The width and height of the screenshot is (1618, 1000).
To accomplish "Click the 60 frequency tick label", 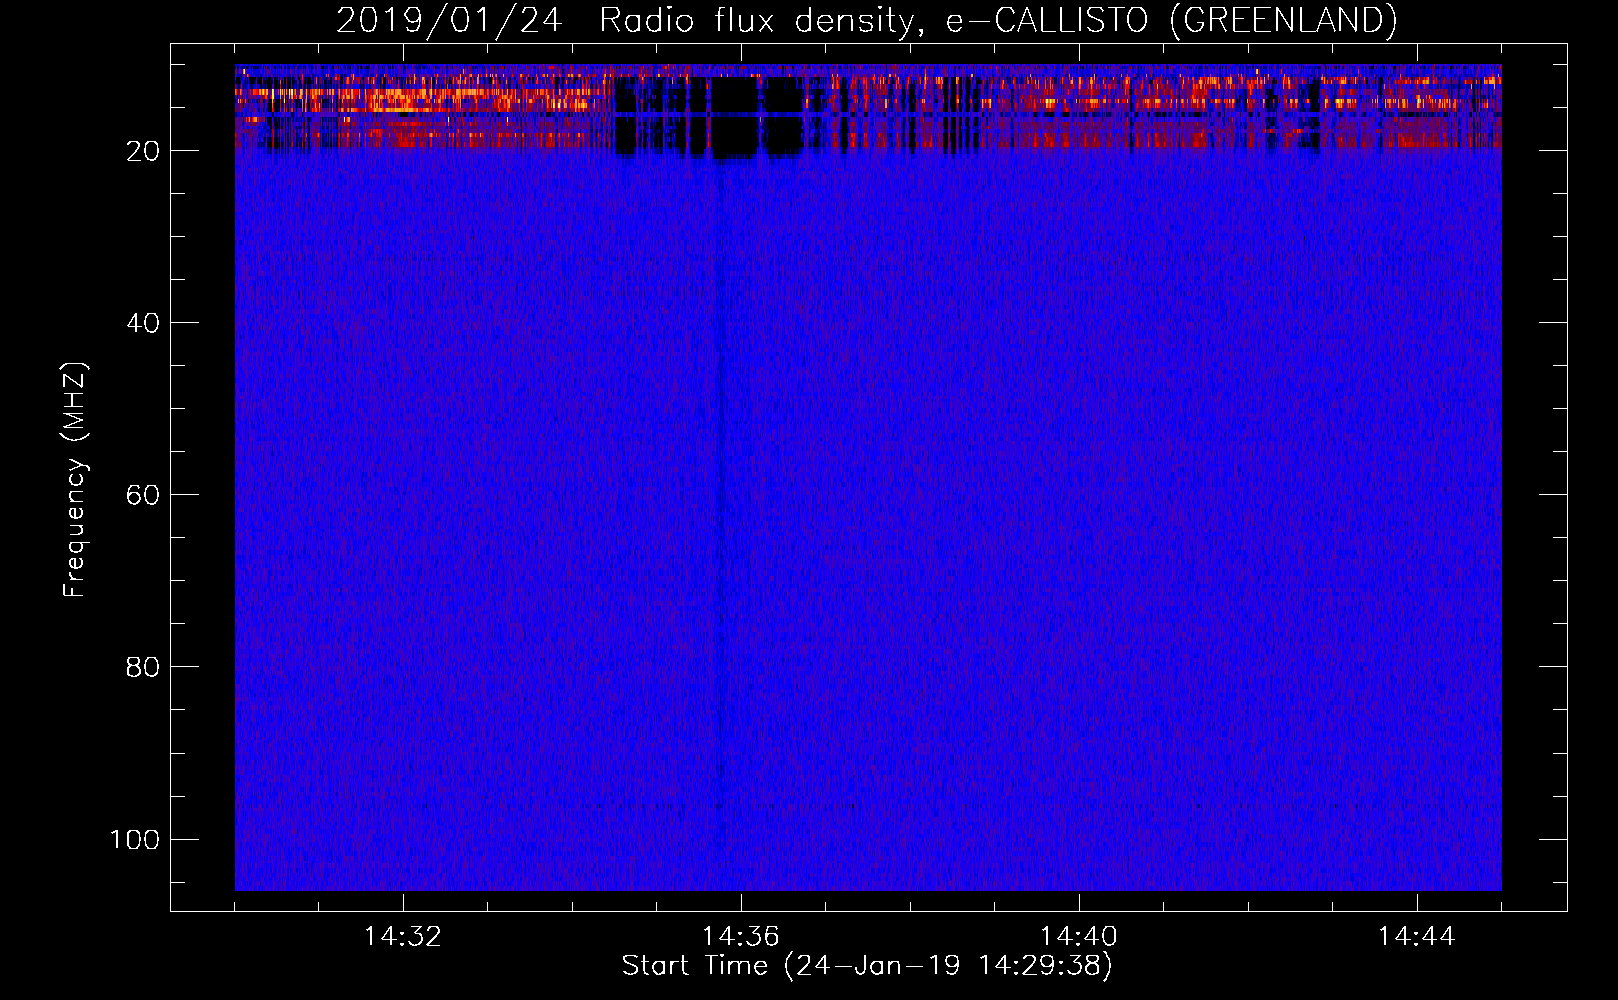I will [x=143, y=495].
